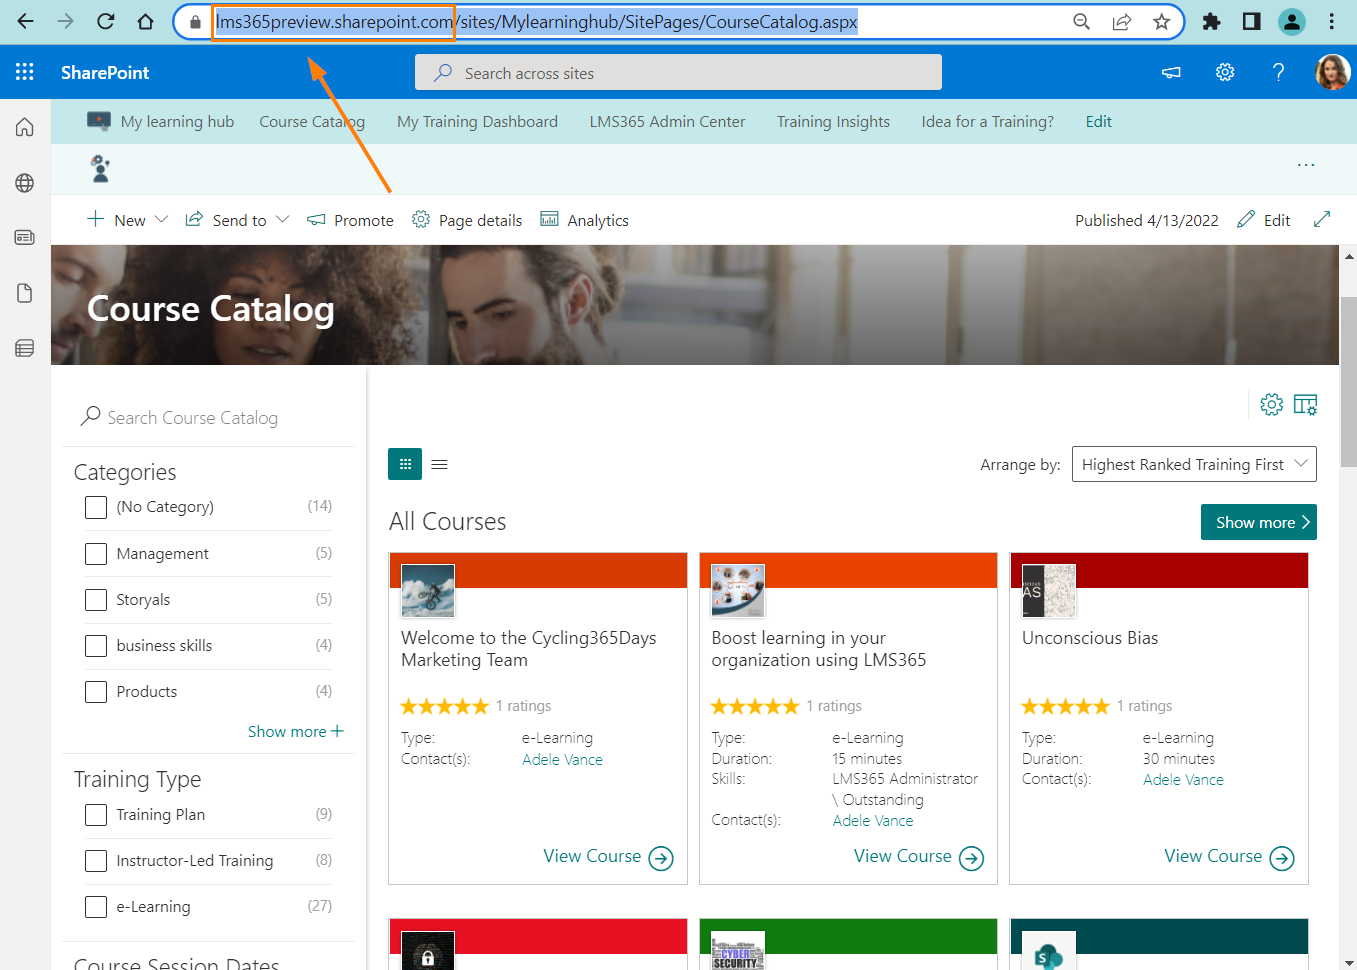Open user profile photo menu
Image resolution: width=1357 pixels, height=970 pixels.
[x=1332, y=72]
